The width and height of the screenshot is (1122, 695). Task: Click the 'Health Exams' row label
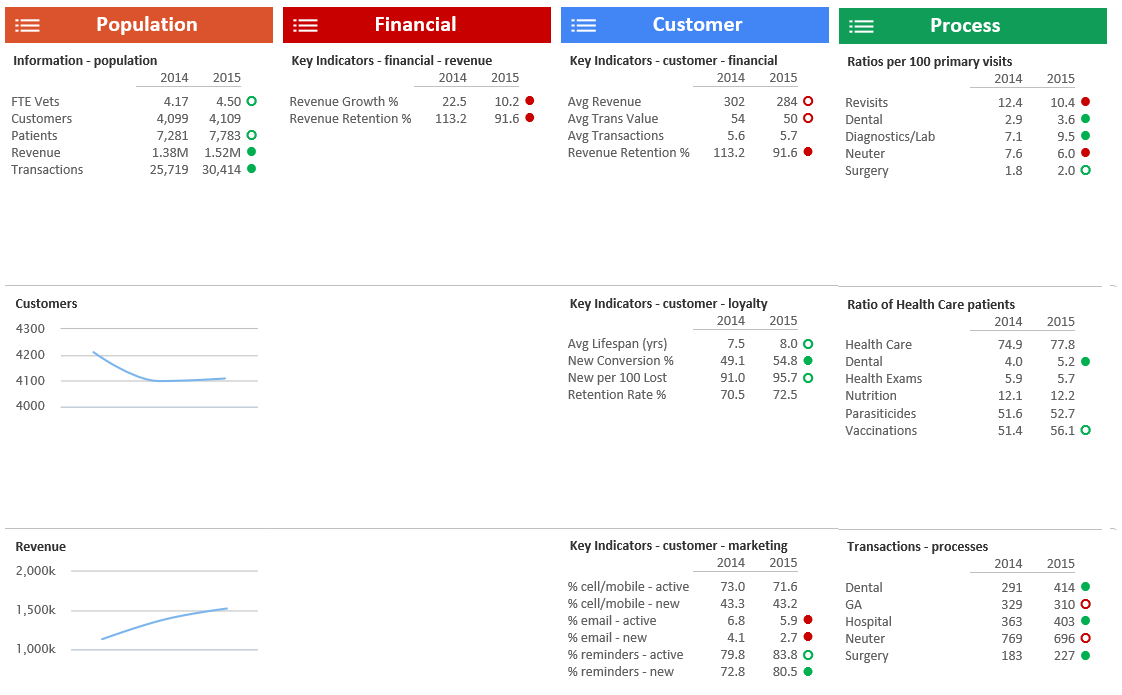point(884,379)
